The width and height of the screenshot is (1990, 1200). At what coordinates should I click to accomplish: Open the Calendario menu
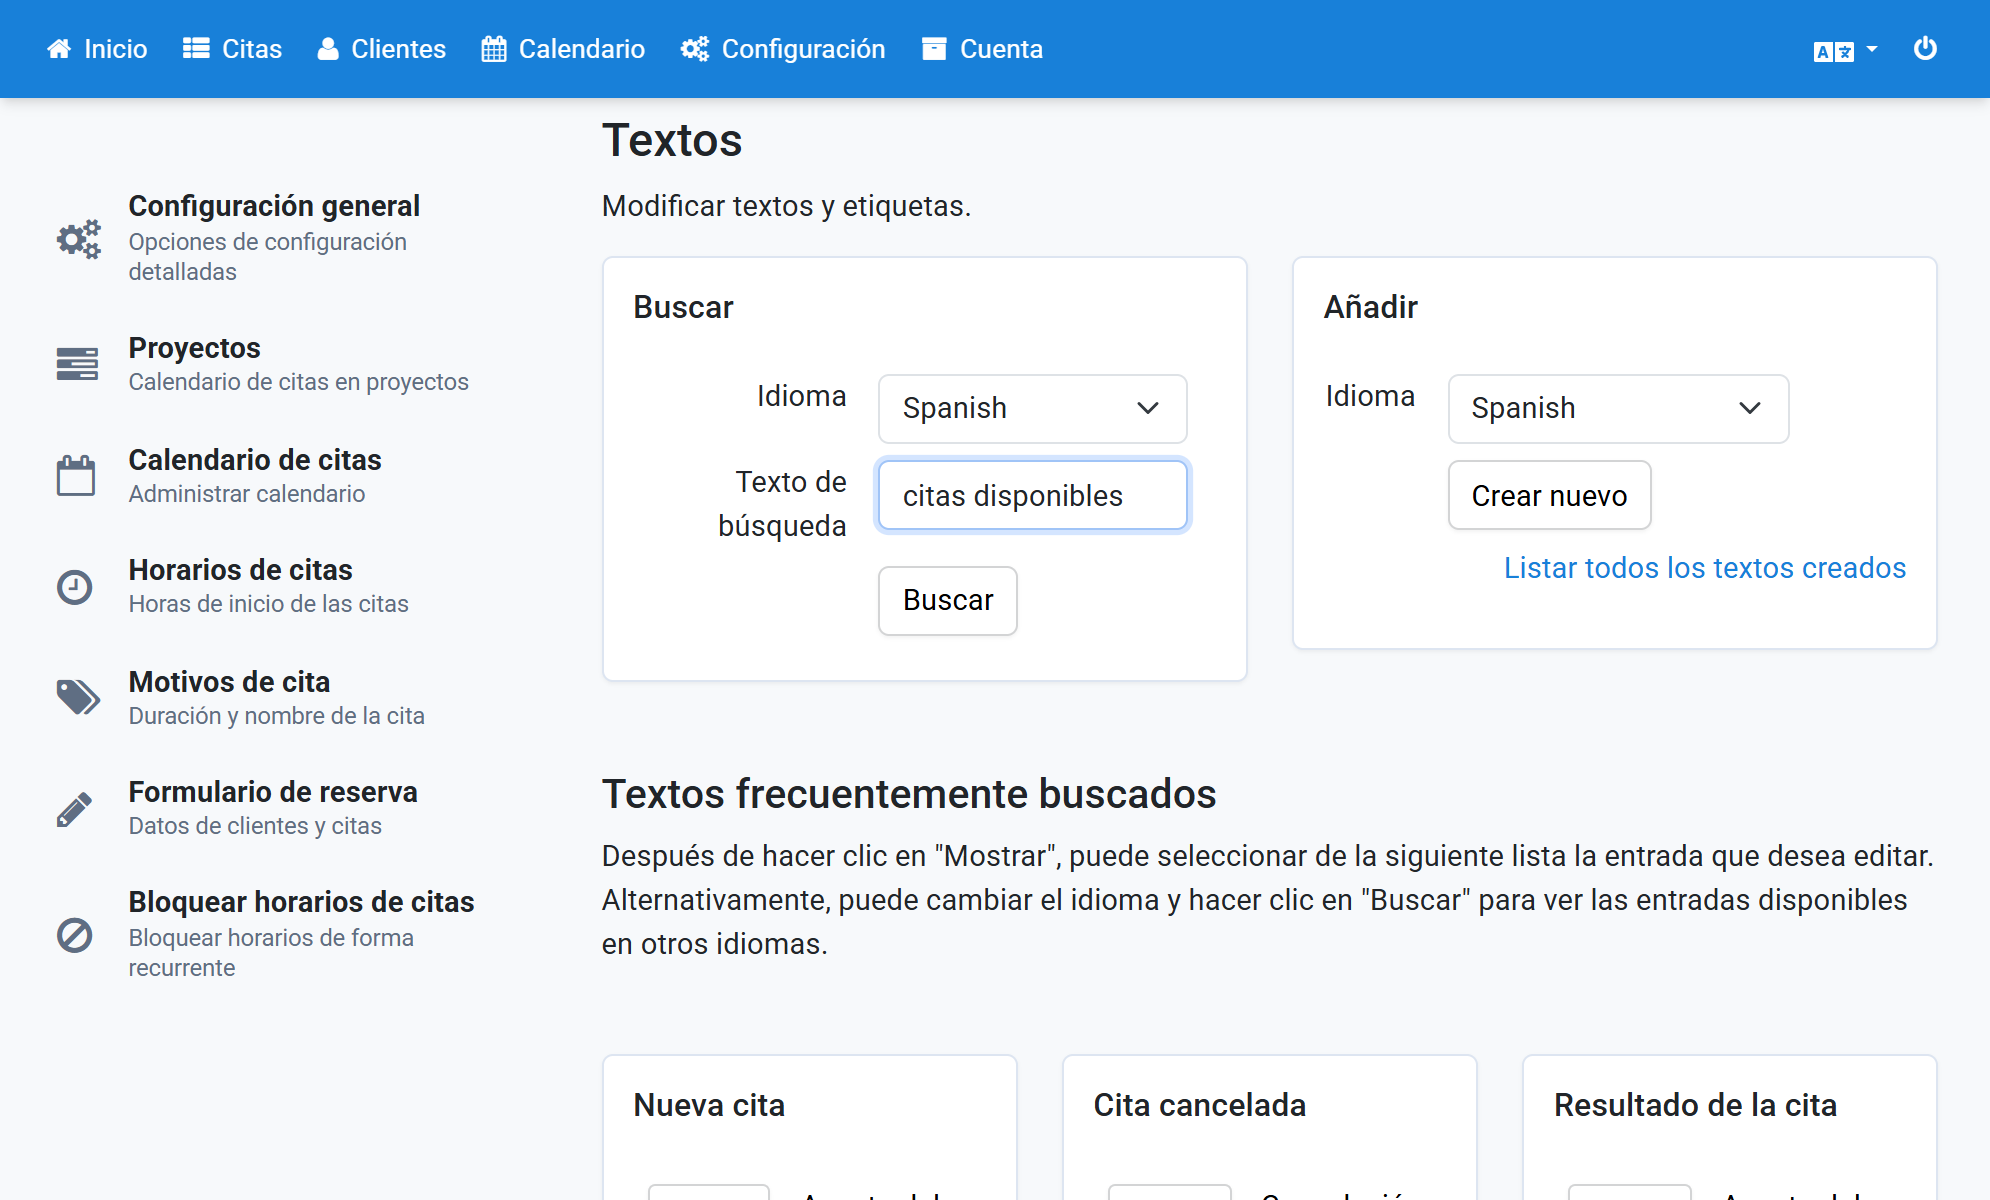click(563, 49)
